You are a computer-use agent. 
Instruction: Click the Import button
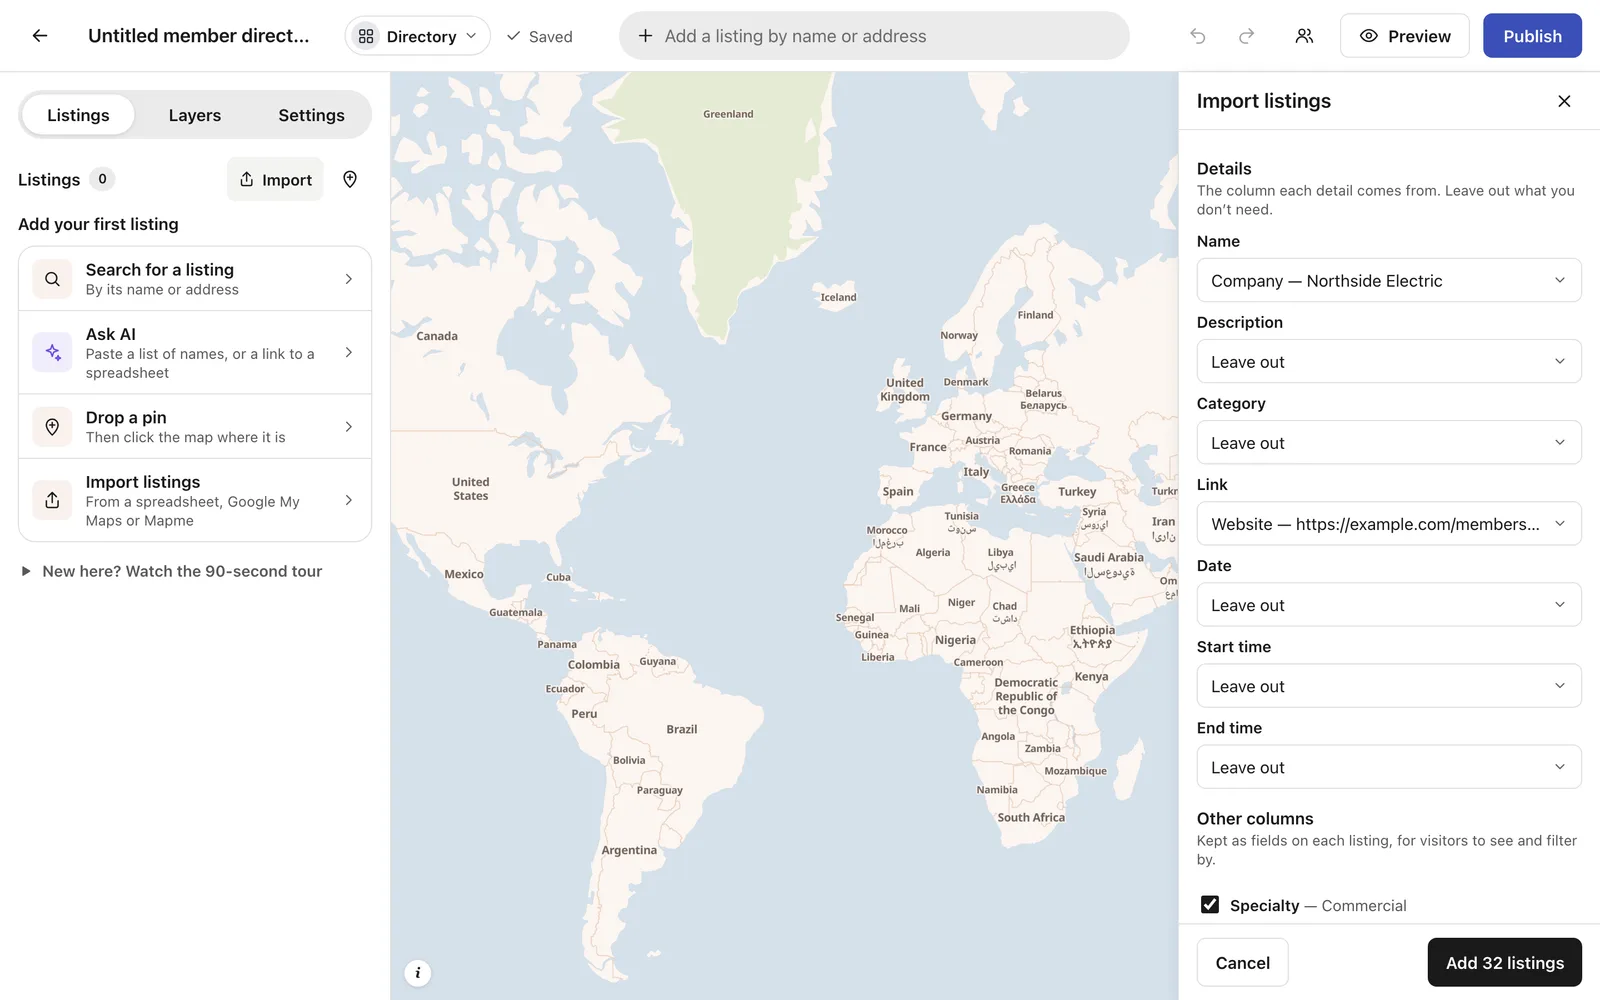point(275,179)
